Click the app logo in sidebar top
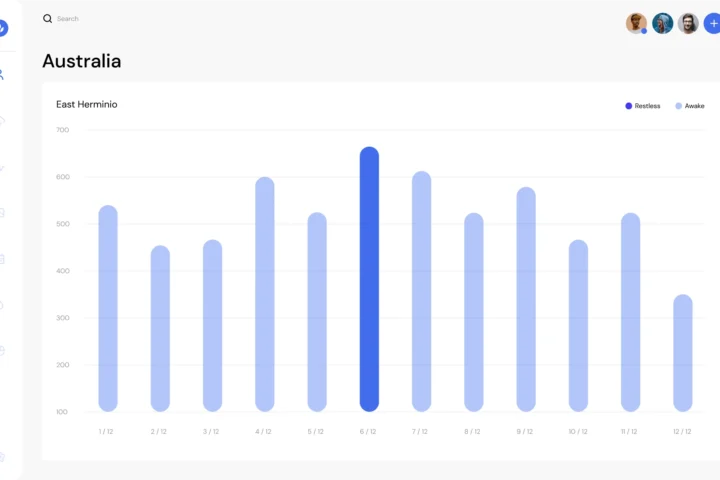The image size is (720, 480). pyautogui.click(x=3, y=28)
